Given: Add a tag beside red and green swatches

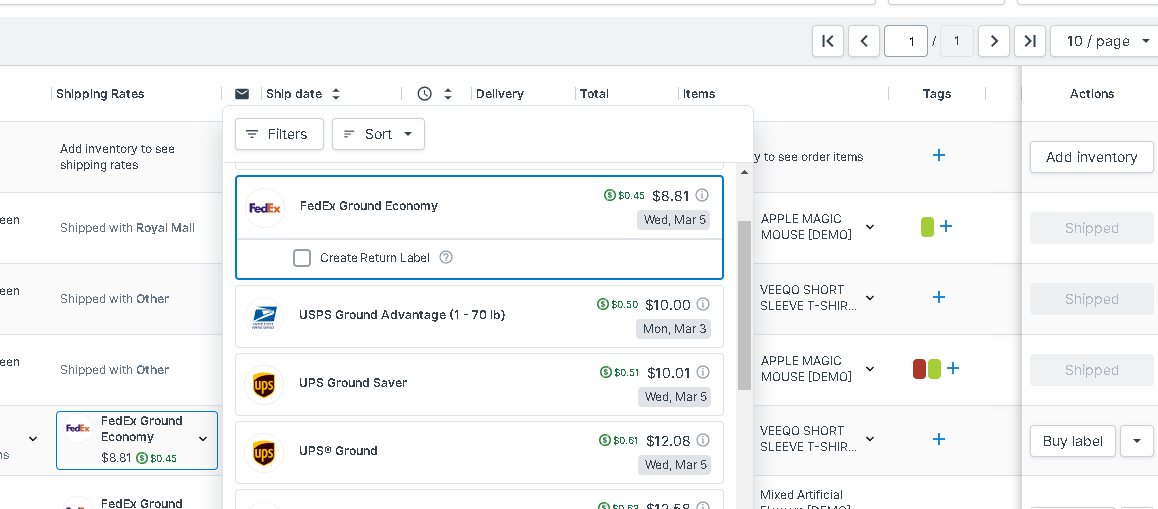Looking at the screenshot, I should (953, 368).
